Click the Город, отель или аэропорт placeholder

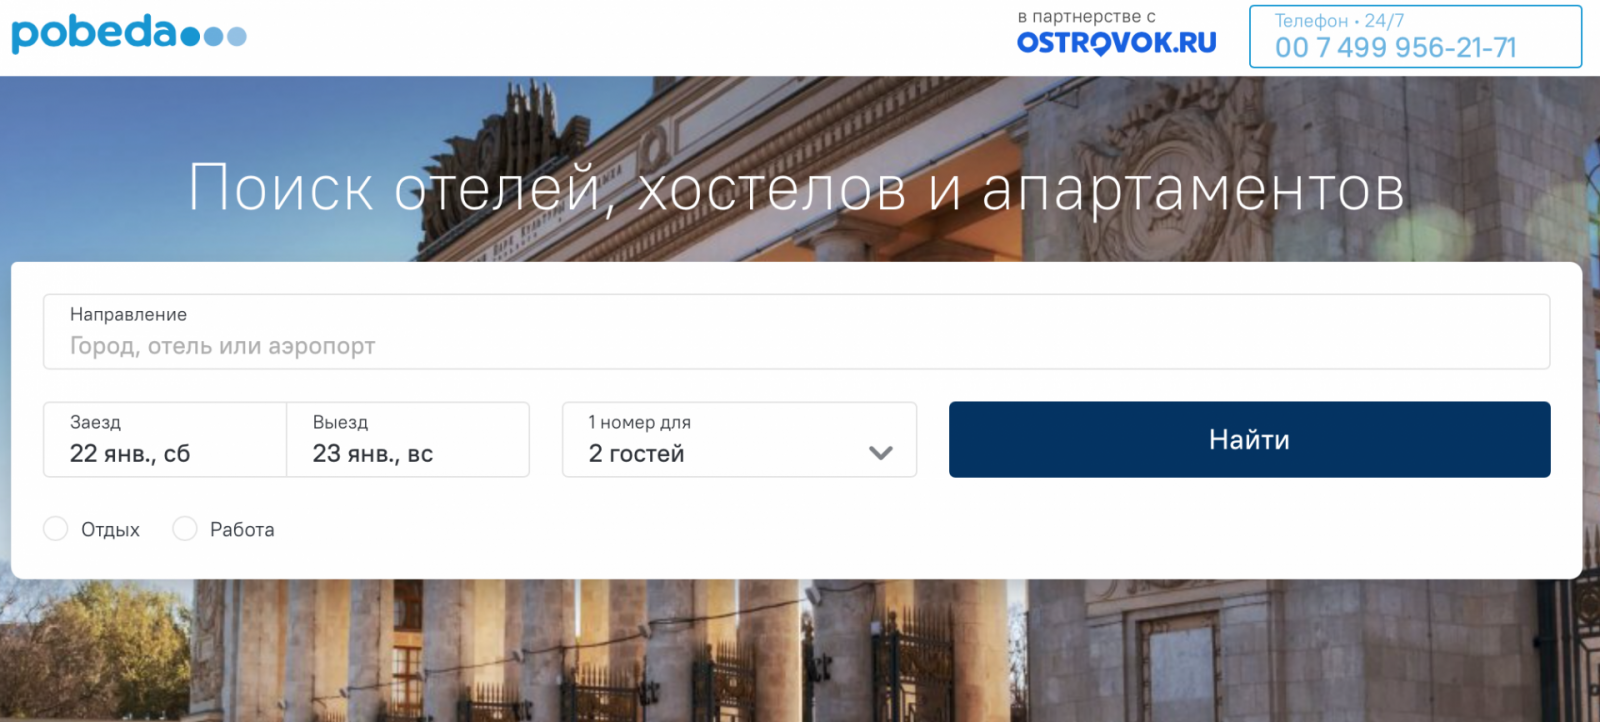(x=222, y=347)
